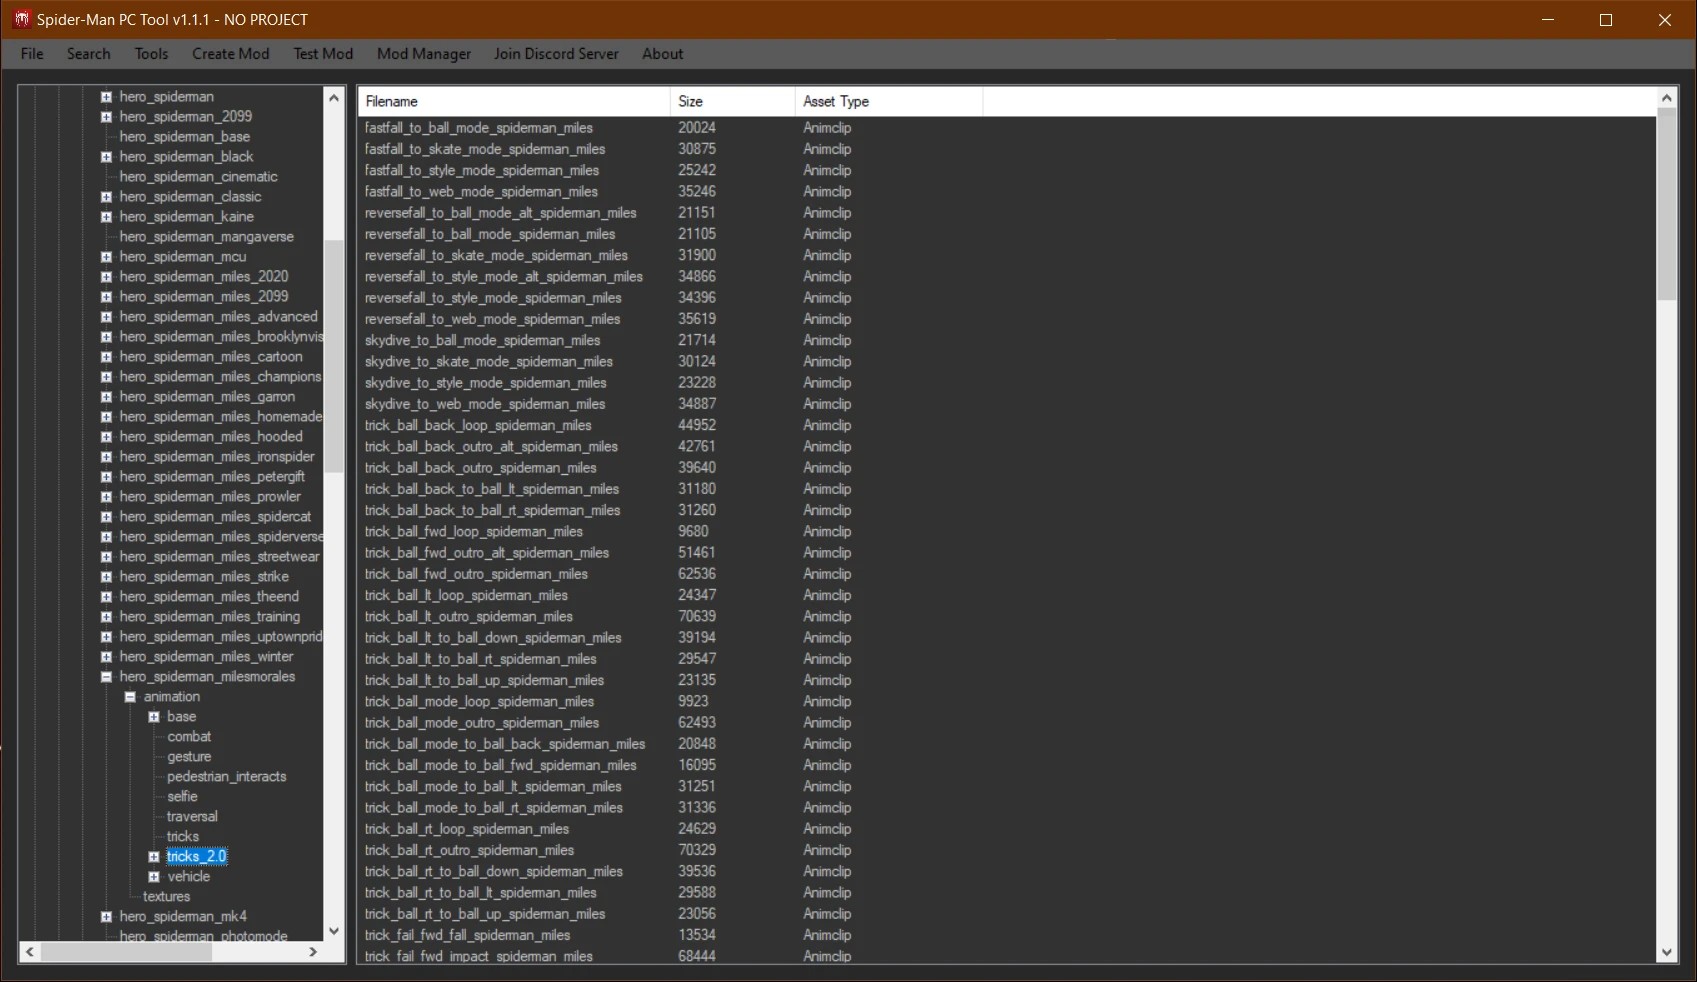The image size is (1697, 982).
Task: Select the textures folder
Action: pyautogui.click(x=166, y=897)
